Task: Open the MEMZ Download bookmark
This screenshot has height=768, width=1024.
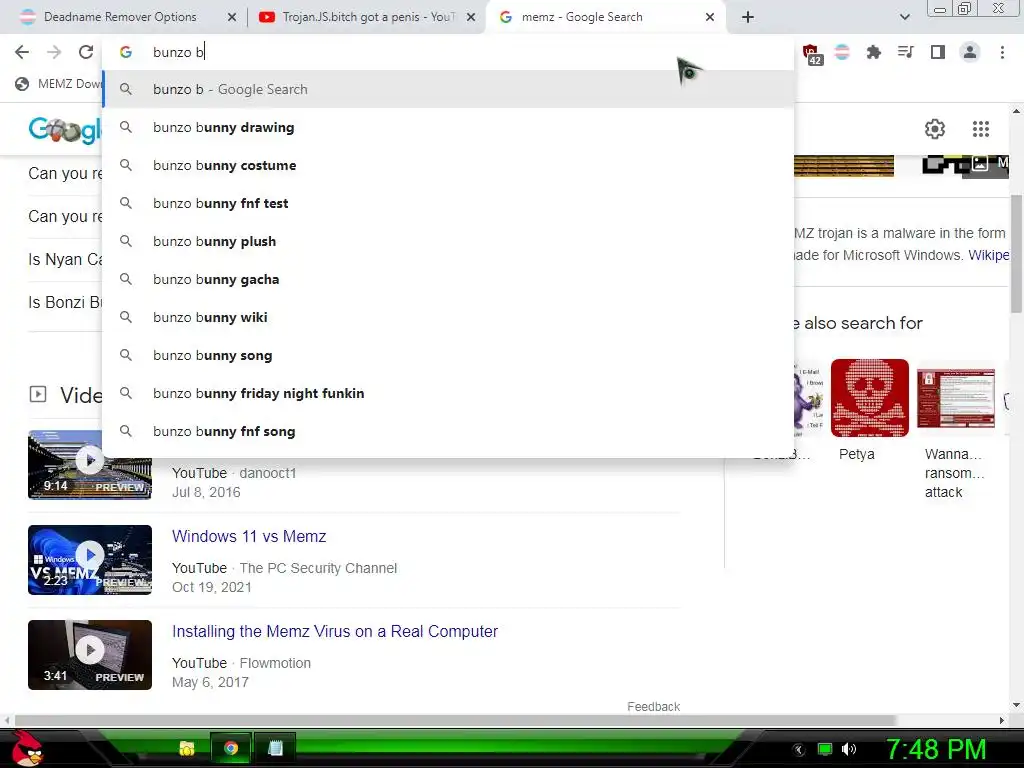Action: tap(57, 84)
